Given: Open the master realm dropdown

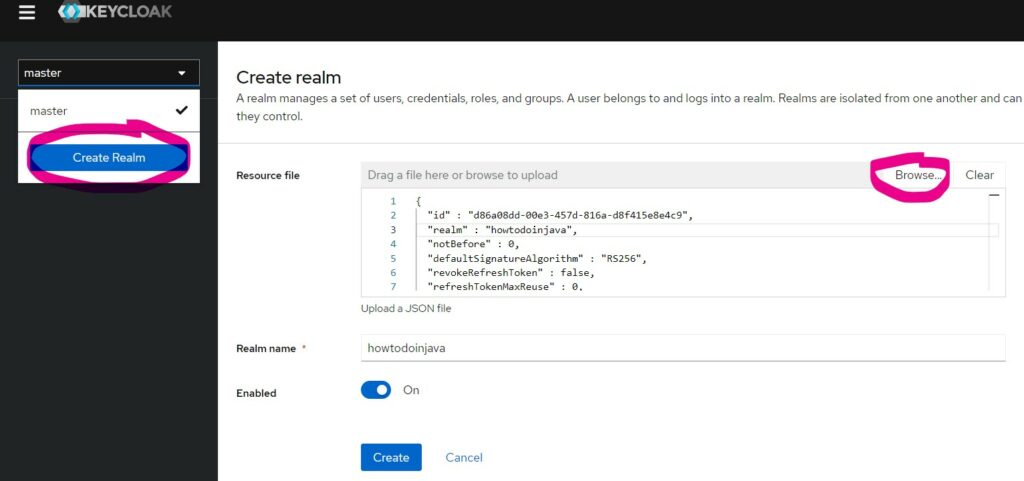Looking at the screenshot, I should (x=108, y=73).
